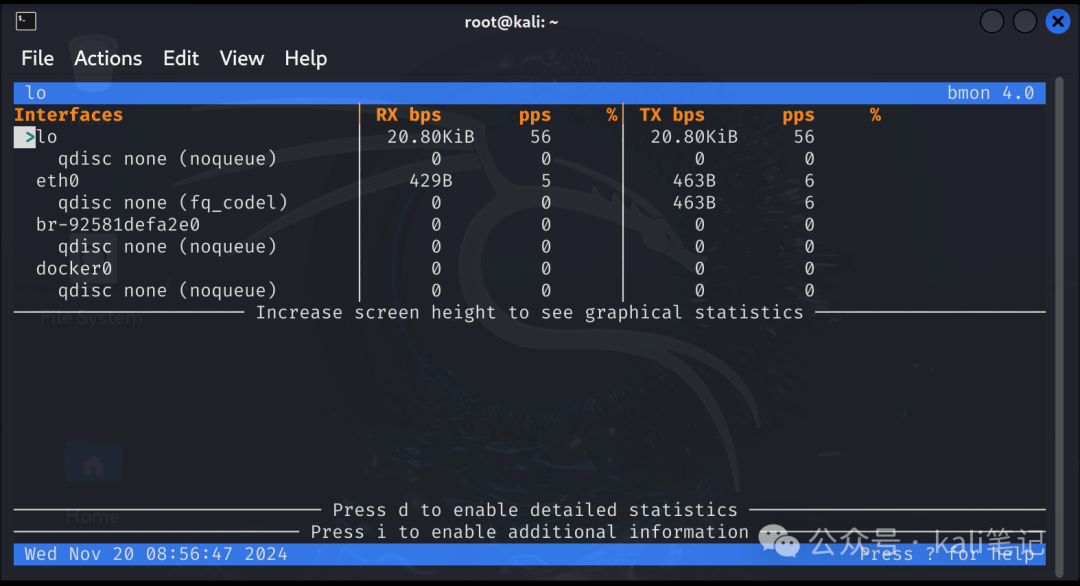The height and width of the screenshot is (586, 1080).
Task: Click the blue close window button
Action: pos(1058,21)
